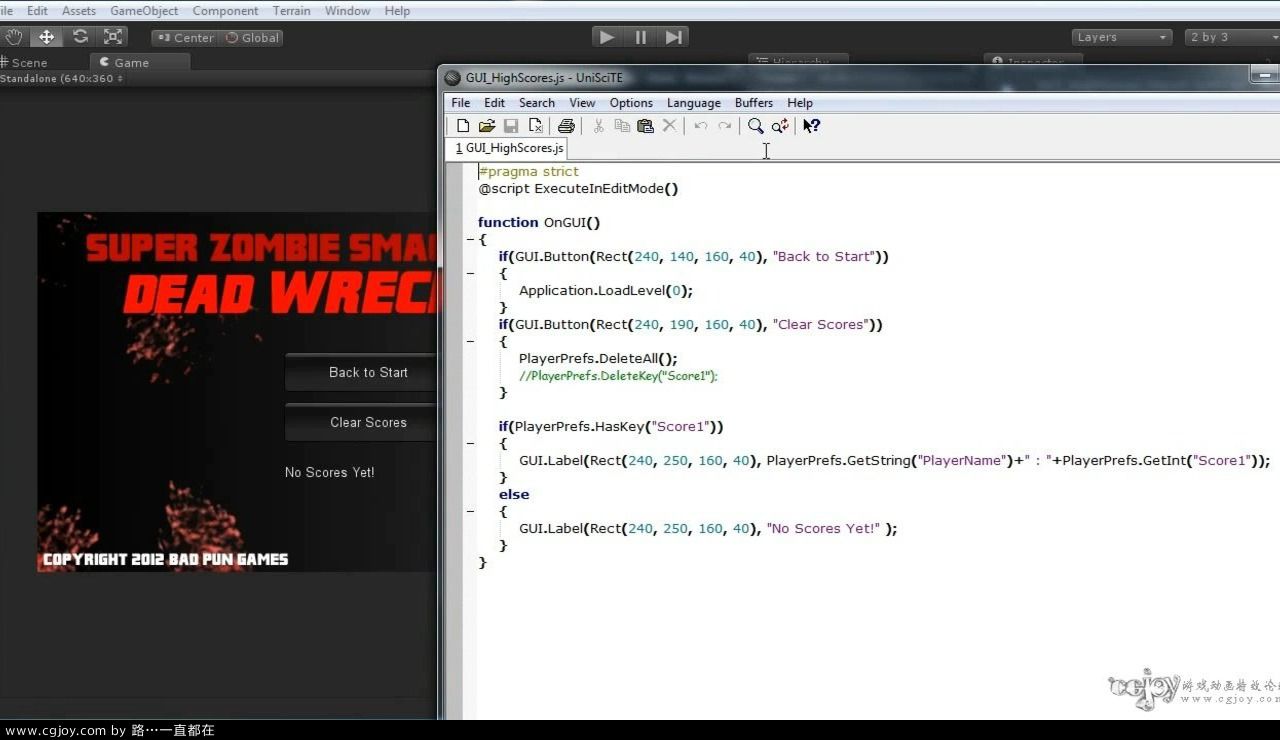This screenshot has height=740, width=1280.
Task: Open the Language menu in UniSciTE
Action: tap(693, 103)
